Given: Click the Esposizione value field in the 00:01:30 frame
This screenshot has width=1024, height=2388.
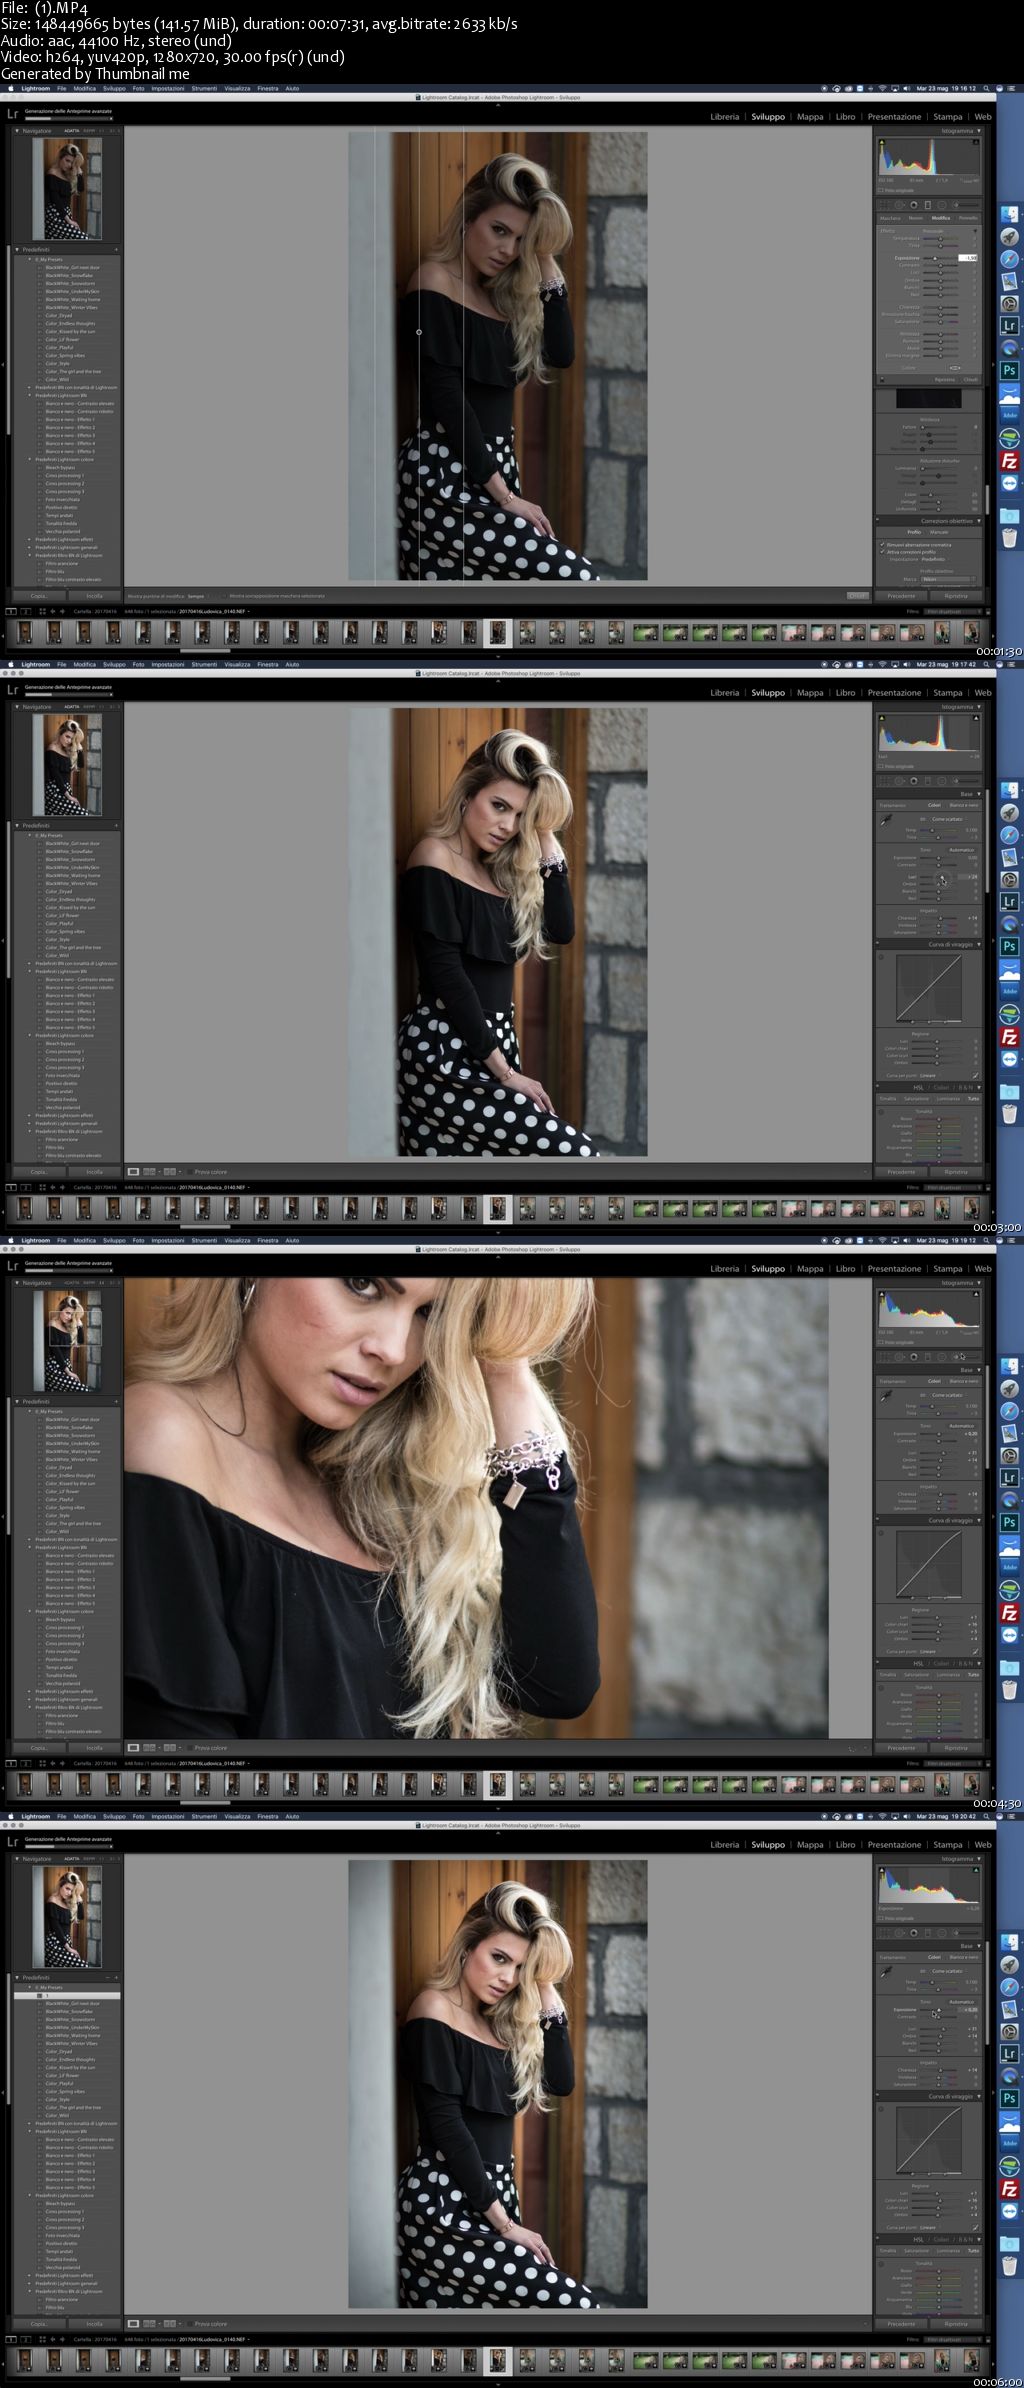Looking at the screenshot, I should click(968, 258).
